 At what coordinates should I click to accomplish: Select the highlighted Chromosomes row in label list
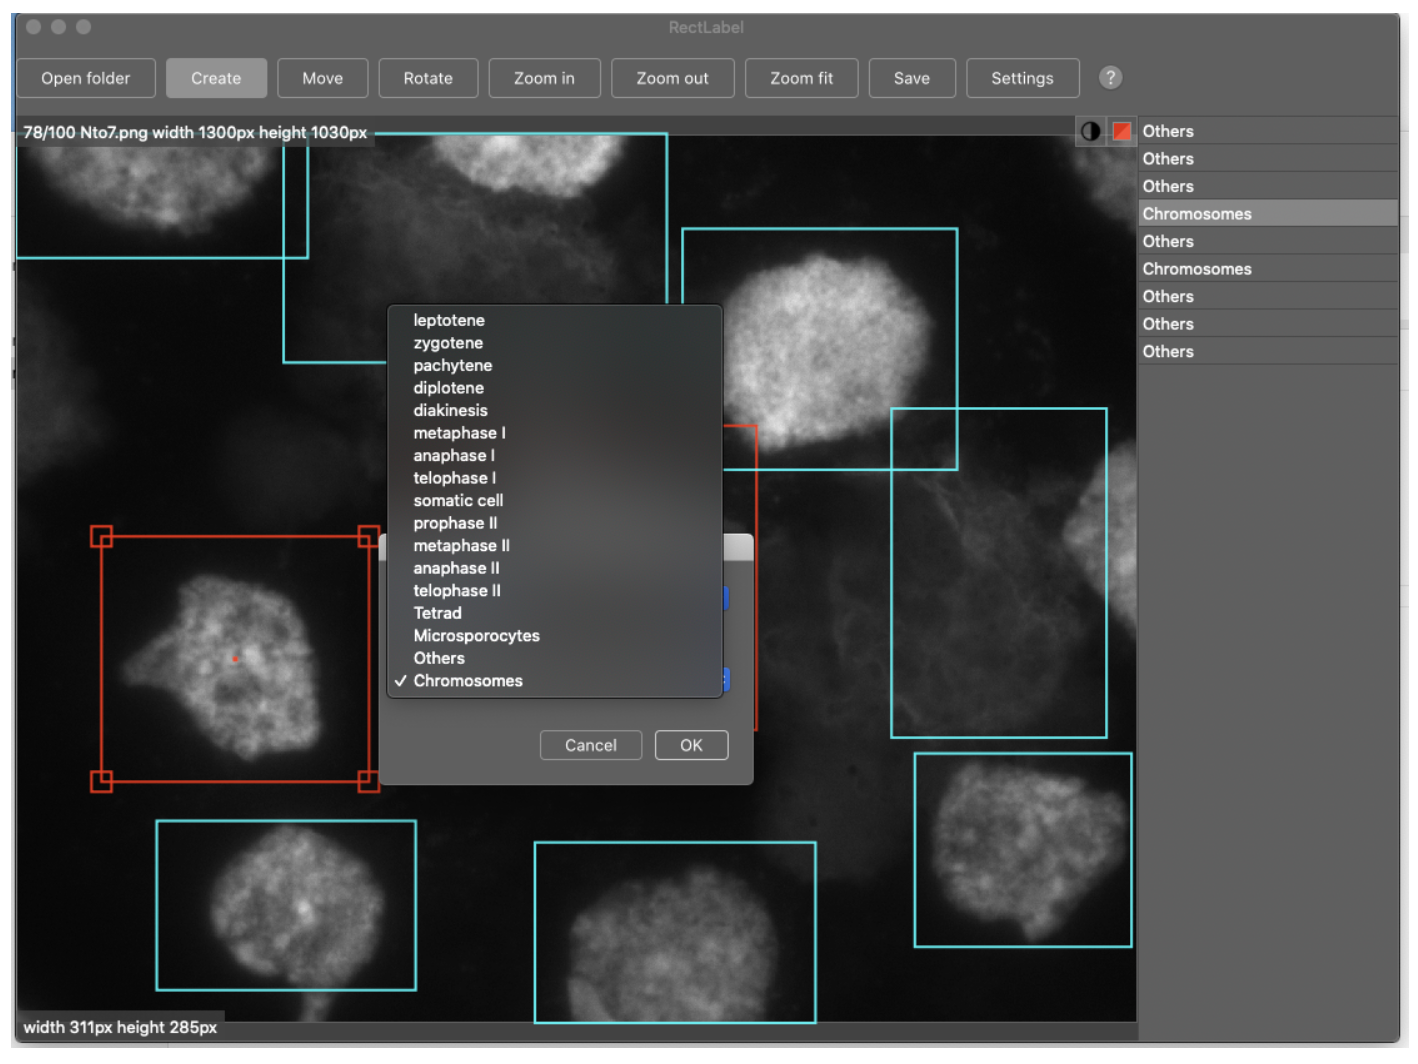(1197, 214)
